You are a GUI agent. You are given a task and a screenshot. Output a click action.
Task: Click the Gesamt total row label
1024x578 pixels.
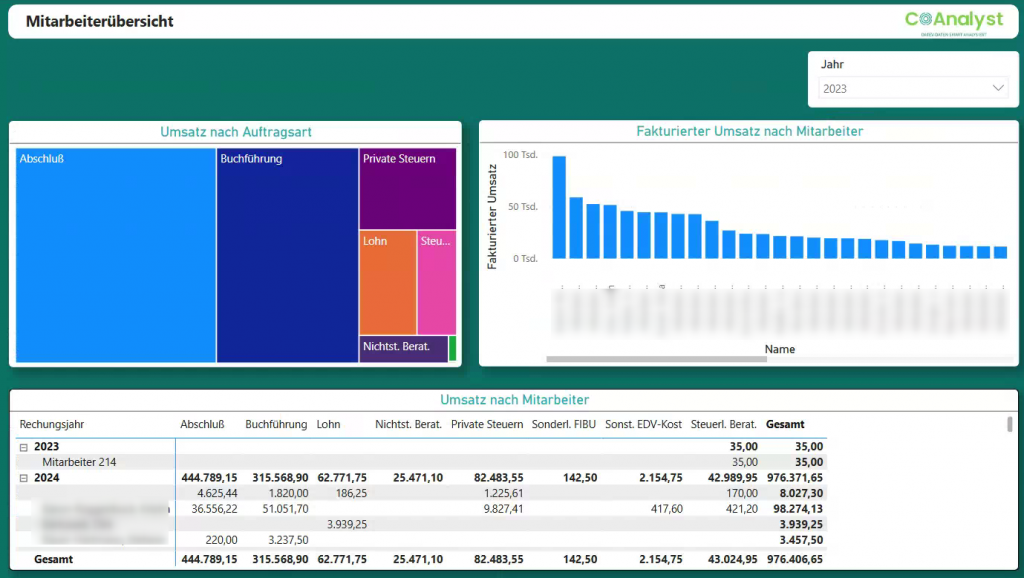(53, 559)
